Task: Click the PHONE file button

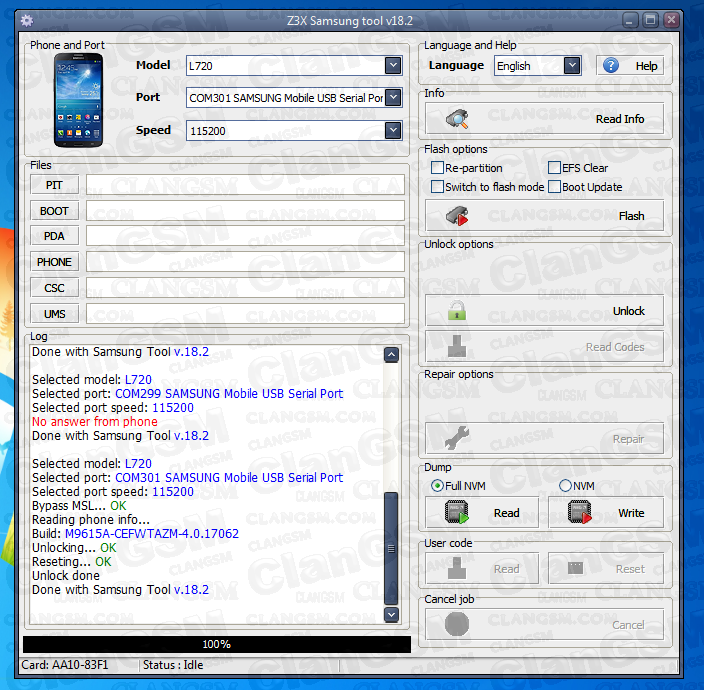Action: (54, 262)
